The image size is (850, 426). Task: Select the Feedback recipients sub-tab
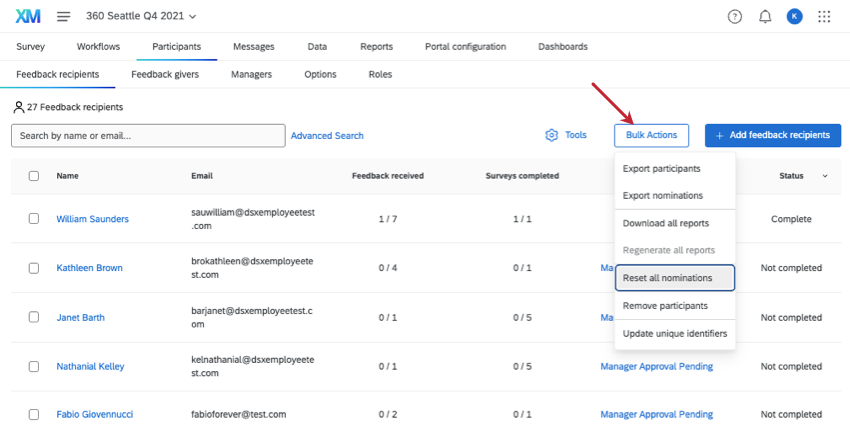point(57,74)
